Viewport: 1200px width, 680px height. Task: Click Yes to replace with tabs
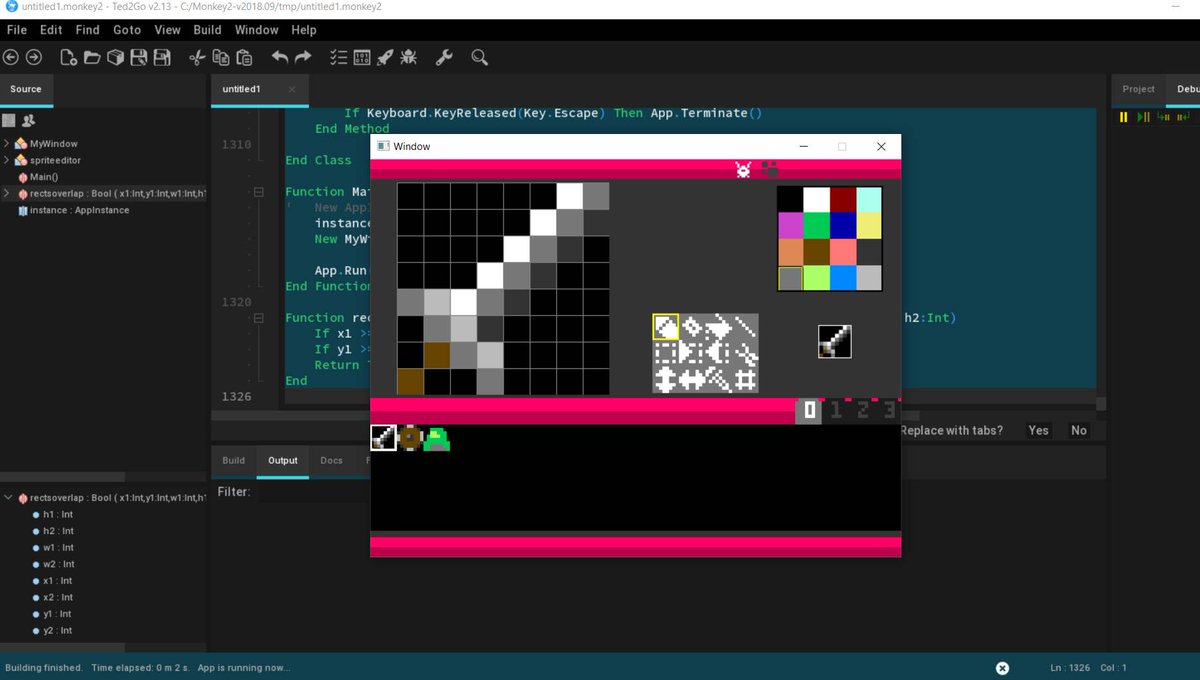[x=1038, y=430]
